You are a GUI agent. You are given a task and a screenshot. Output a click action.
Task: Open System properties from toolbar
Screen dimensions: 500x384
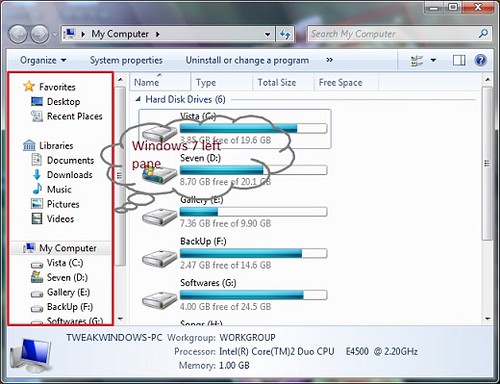click(126, 60)
